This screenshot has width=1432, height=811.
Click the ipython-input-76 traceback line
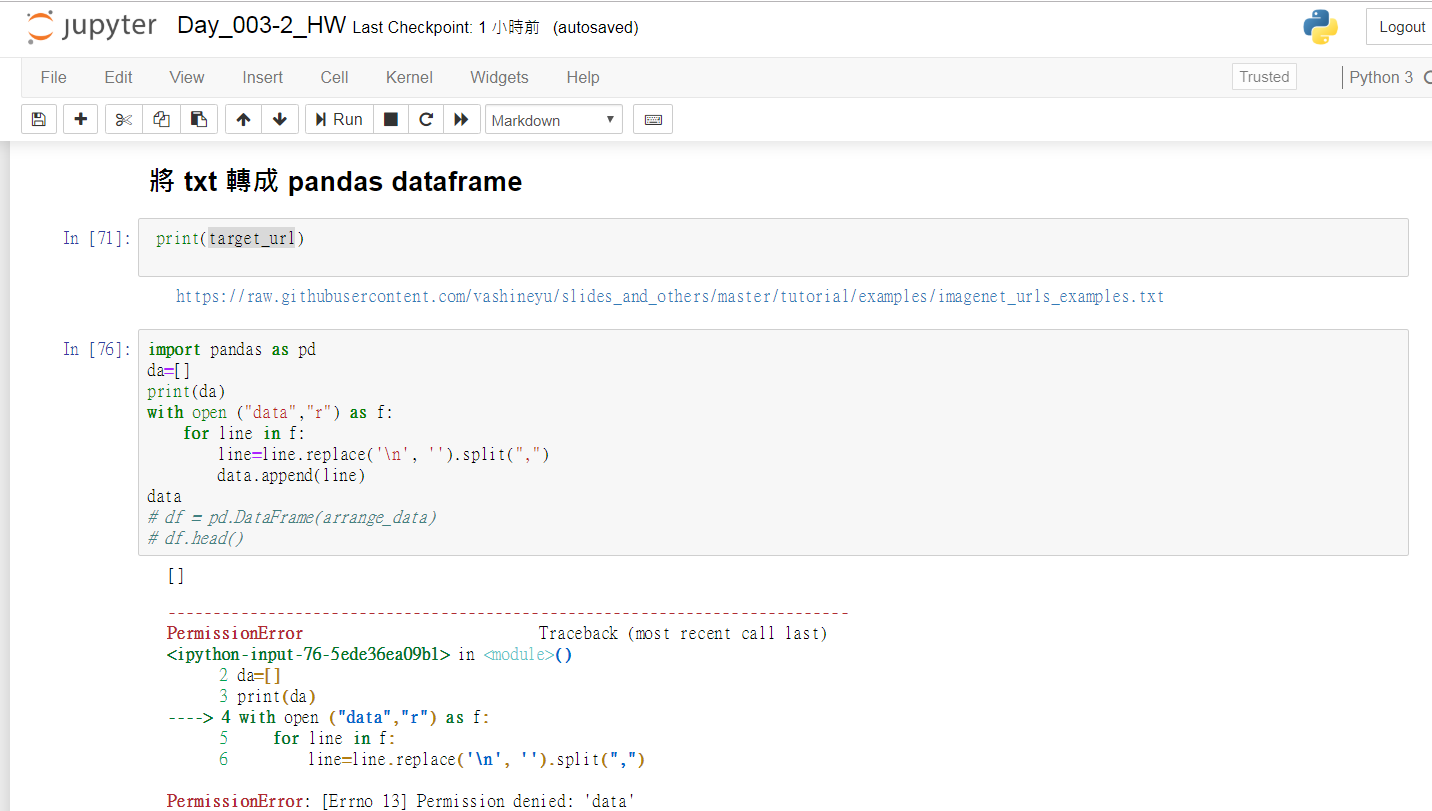(x=369, y=655)
